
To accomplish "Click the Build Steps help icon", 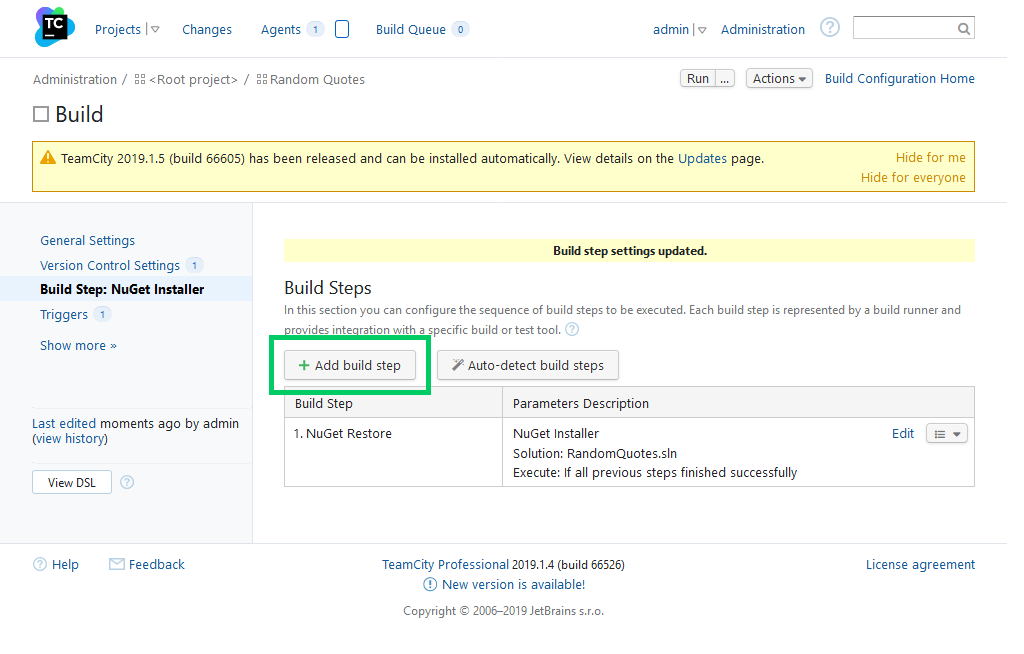I will click(x=572, y=329).
